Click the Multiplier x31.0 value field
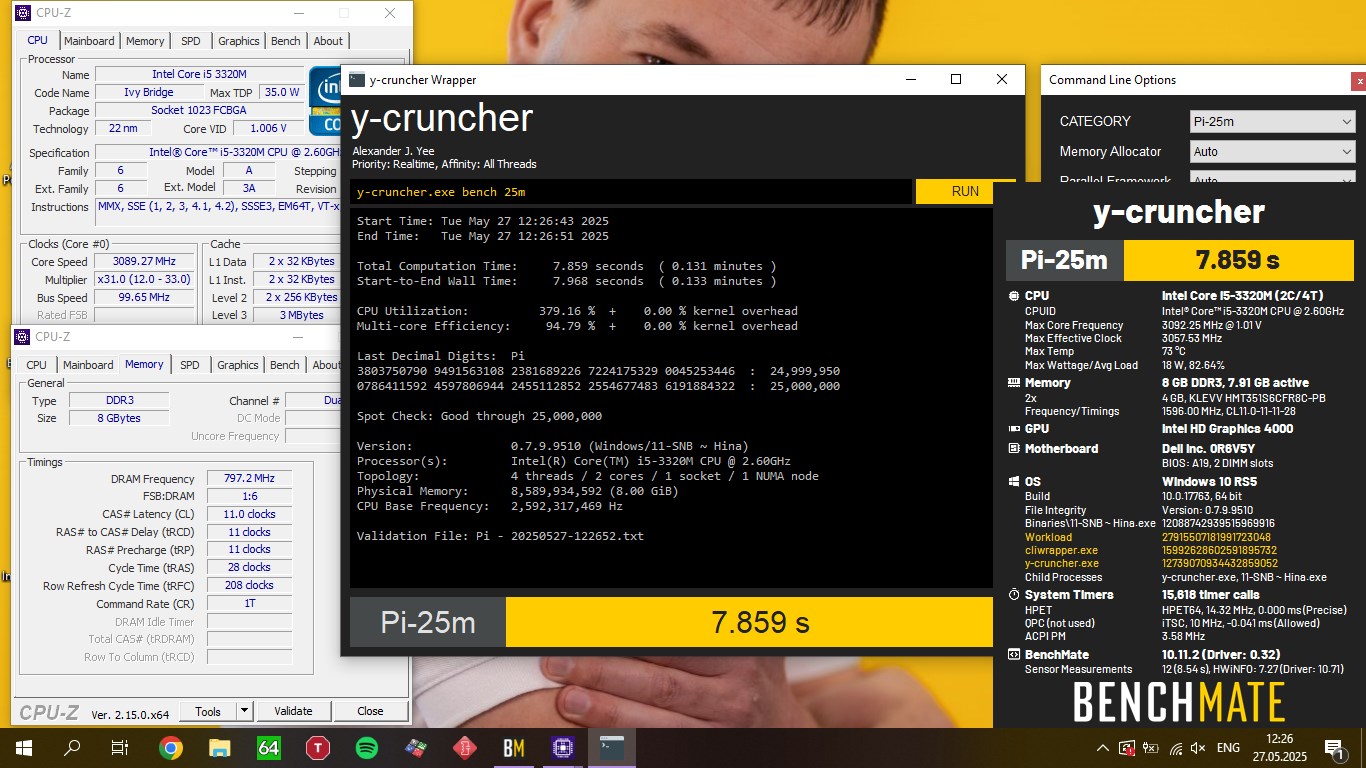 145,280
